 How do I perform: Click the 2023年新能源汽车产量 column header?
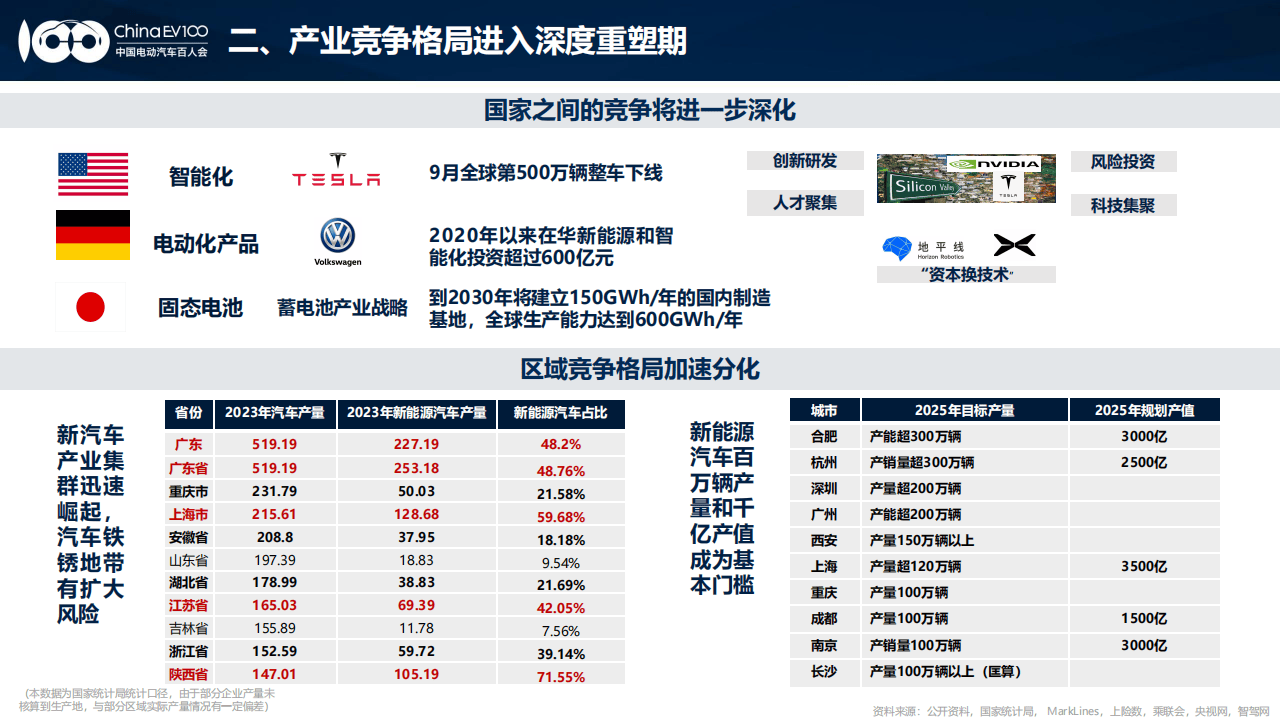pos(416,412)
